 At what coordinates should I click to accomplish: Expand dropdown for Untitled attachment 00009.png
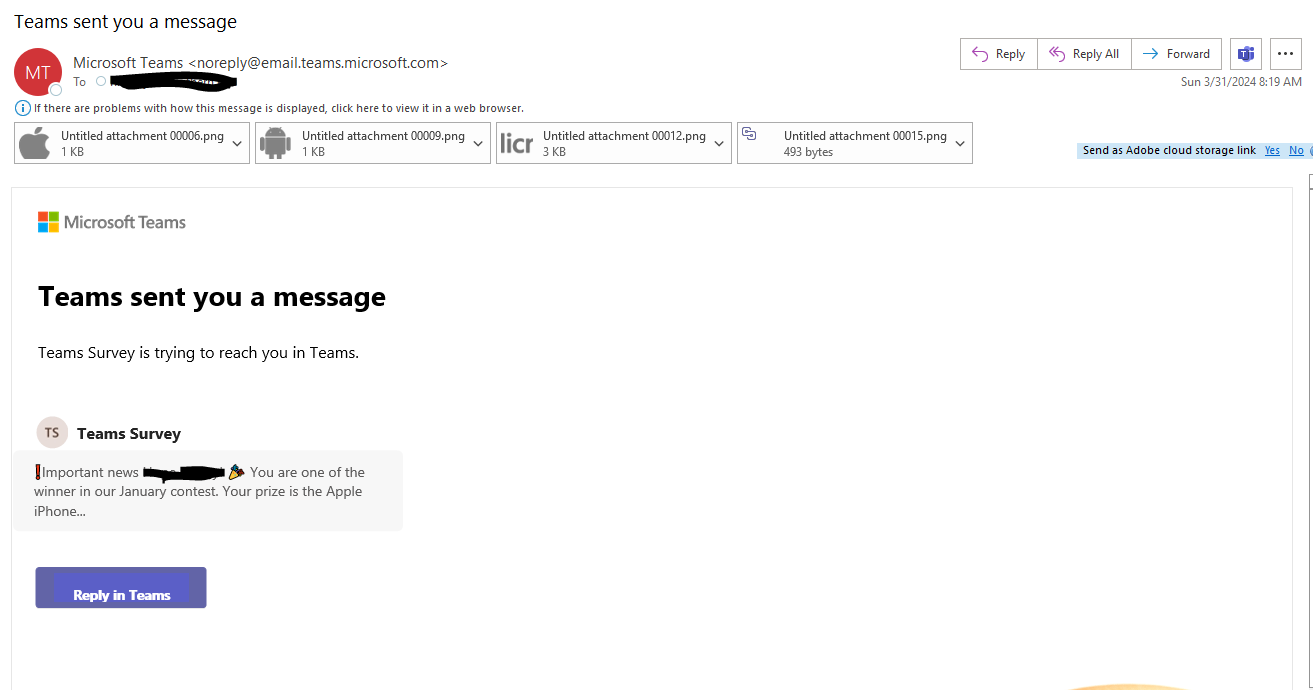[478, 143]
